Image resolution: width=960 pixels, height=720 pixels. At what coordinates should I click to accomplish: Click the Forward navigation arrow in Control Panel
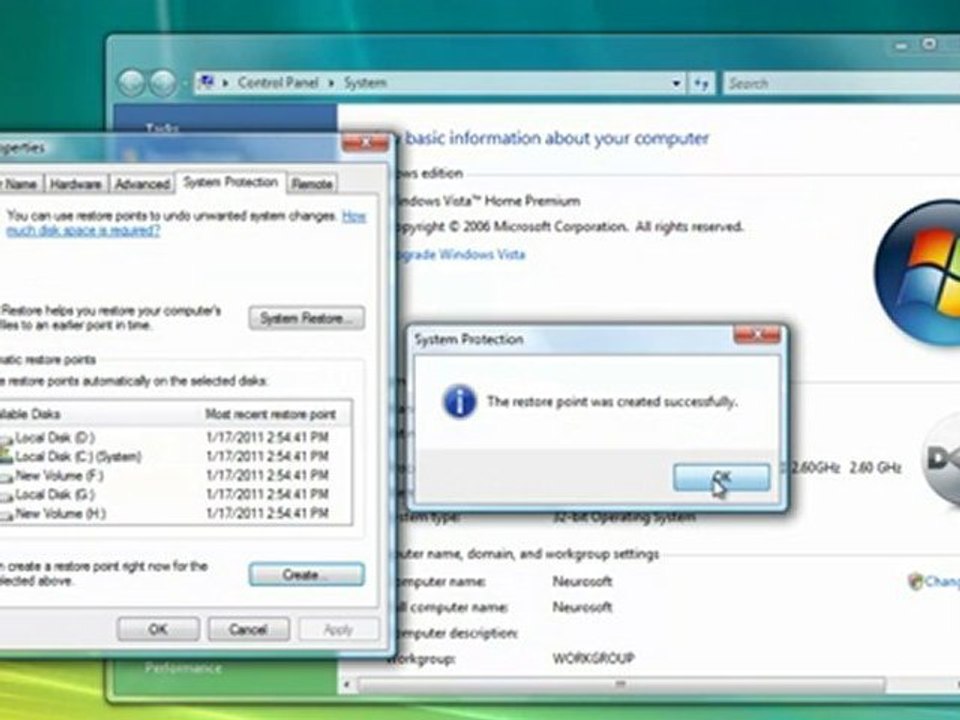tap(163, 83)
